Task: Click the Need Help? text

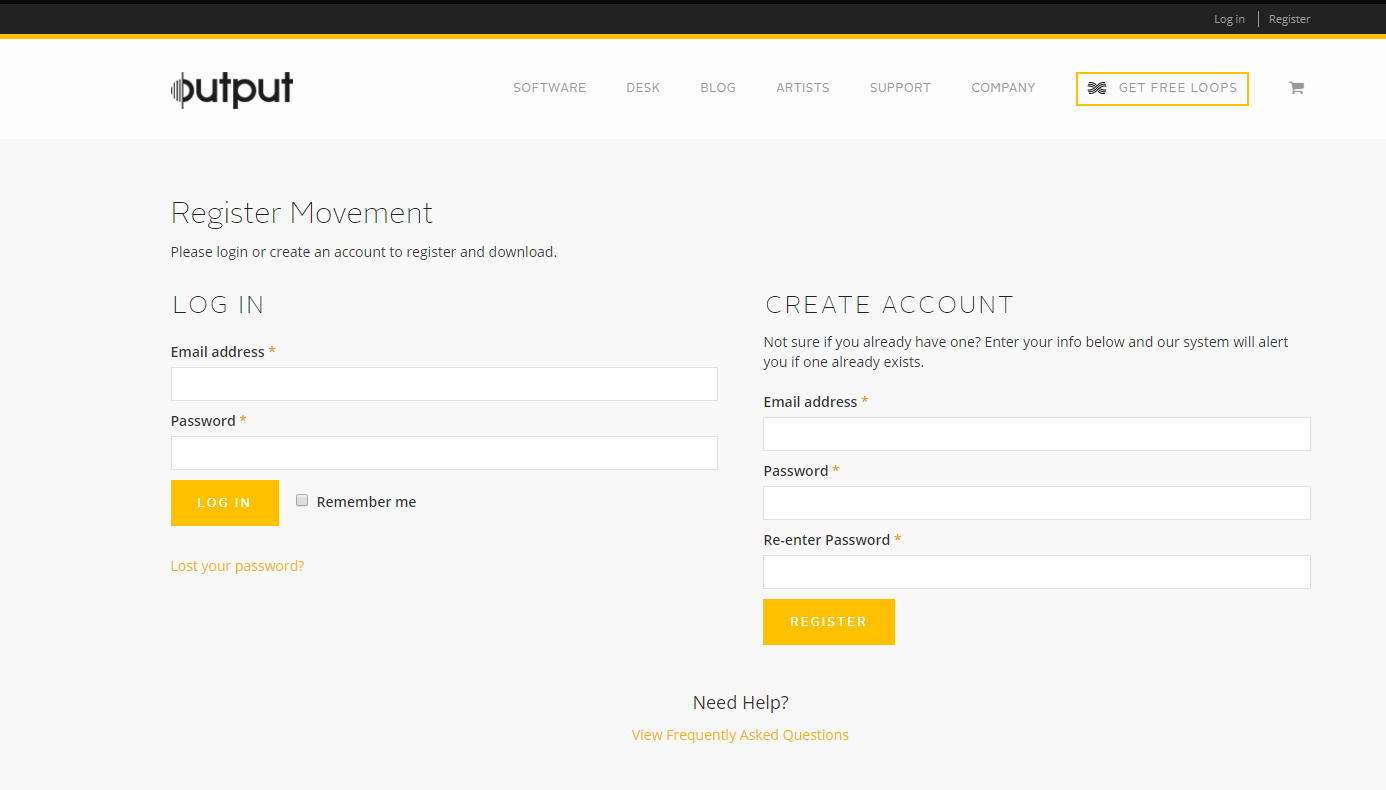Action: click(x=741, y=703)
